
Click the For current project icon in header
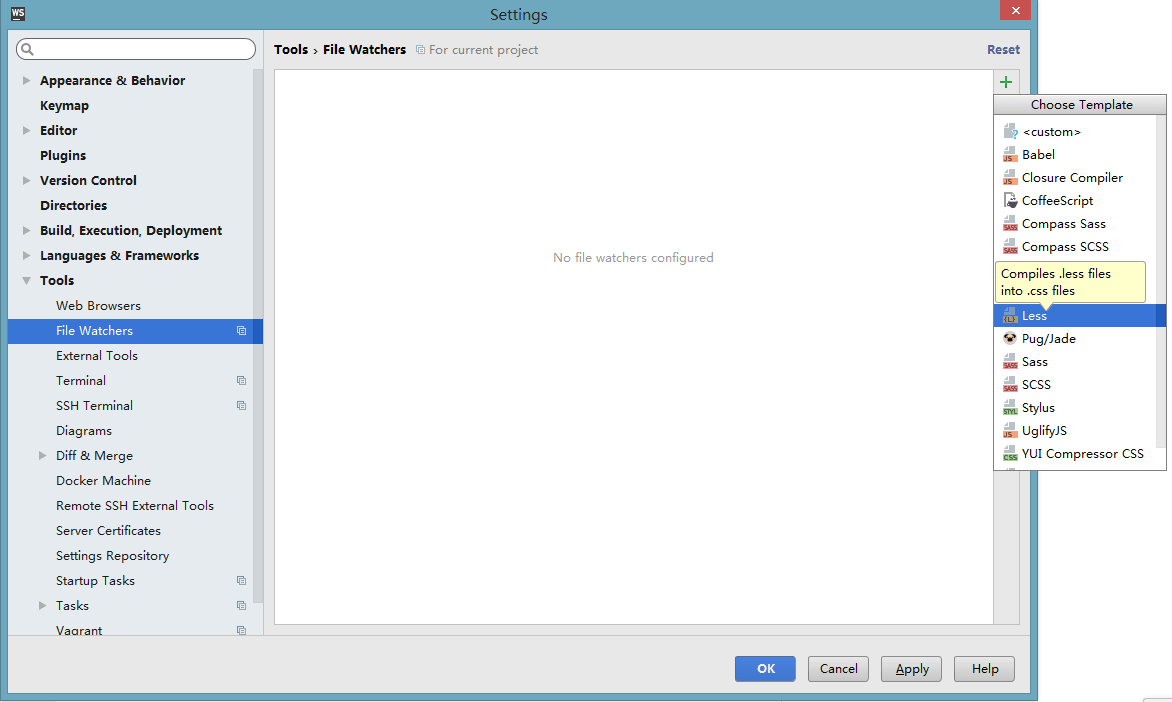421,49
